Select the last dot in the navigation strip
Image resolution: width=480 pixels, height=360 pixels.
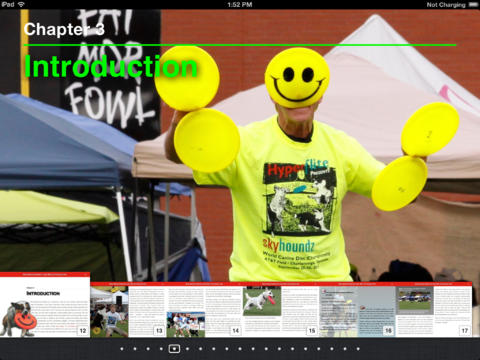pos(358,349)
